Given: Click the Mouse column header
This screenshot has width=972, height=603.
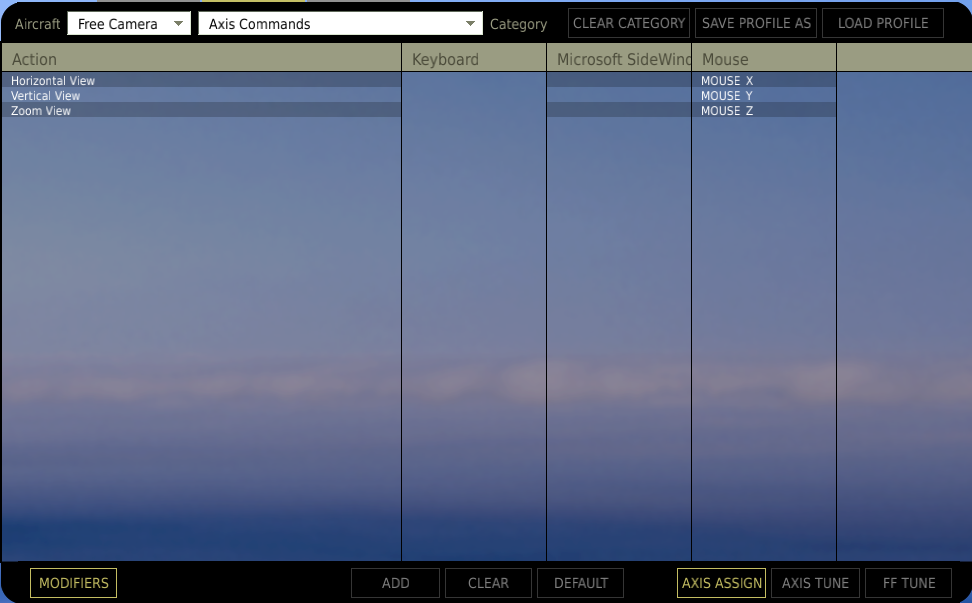Looking at the screenshot, I should [x=764, y=59].
